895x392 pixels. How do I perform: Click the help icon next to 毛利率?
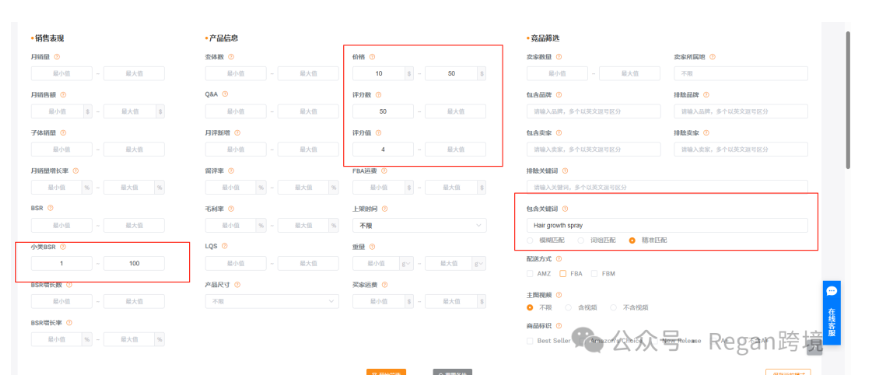[231, 209]
